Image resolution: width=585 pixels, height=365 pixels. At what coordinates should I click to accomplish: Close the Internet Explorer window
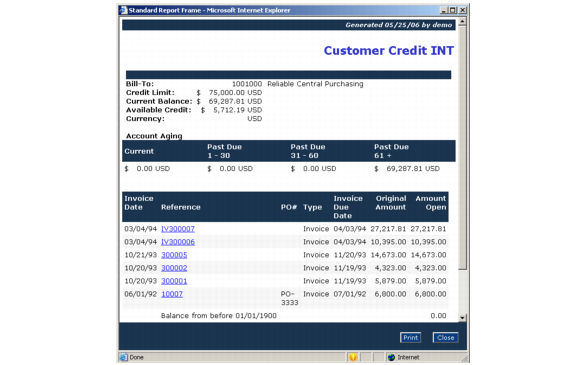[x=462, y=10]
